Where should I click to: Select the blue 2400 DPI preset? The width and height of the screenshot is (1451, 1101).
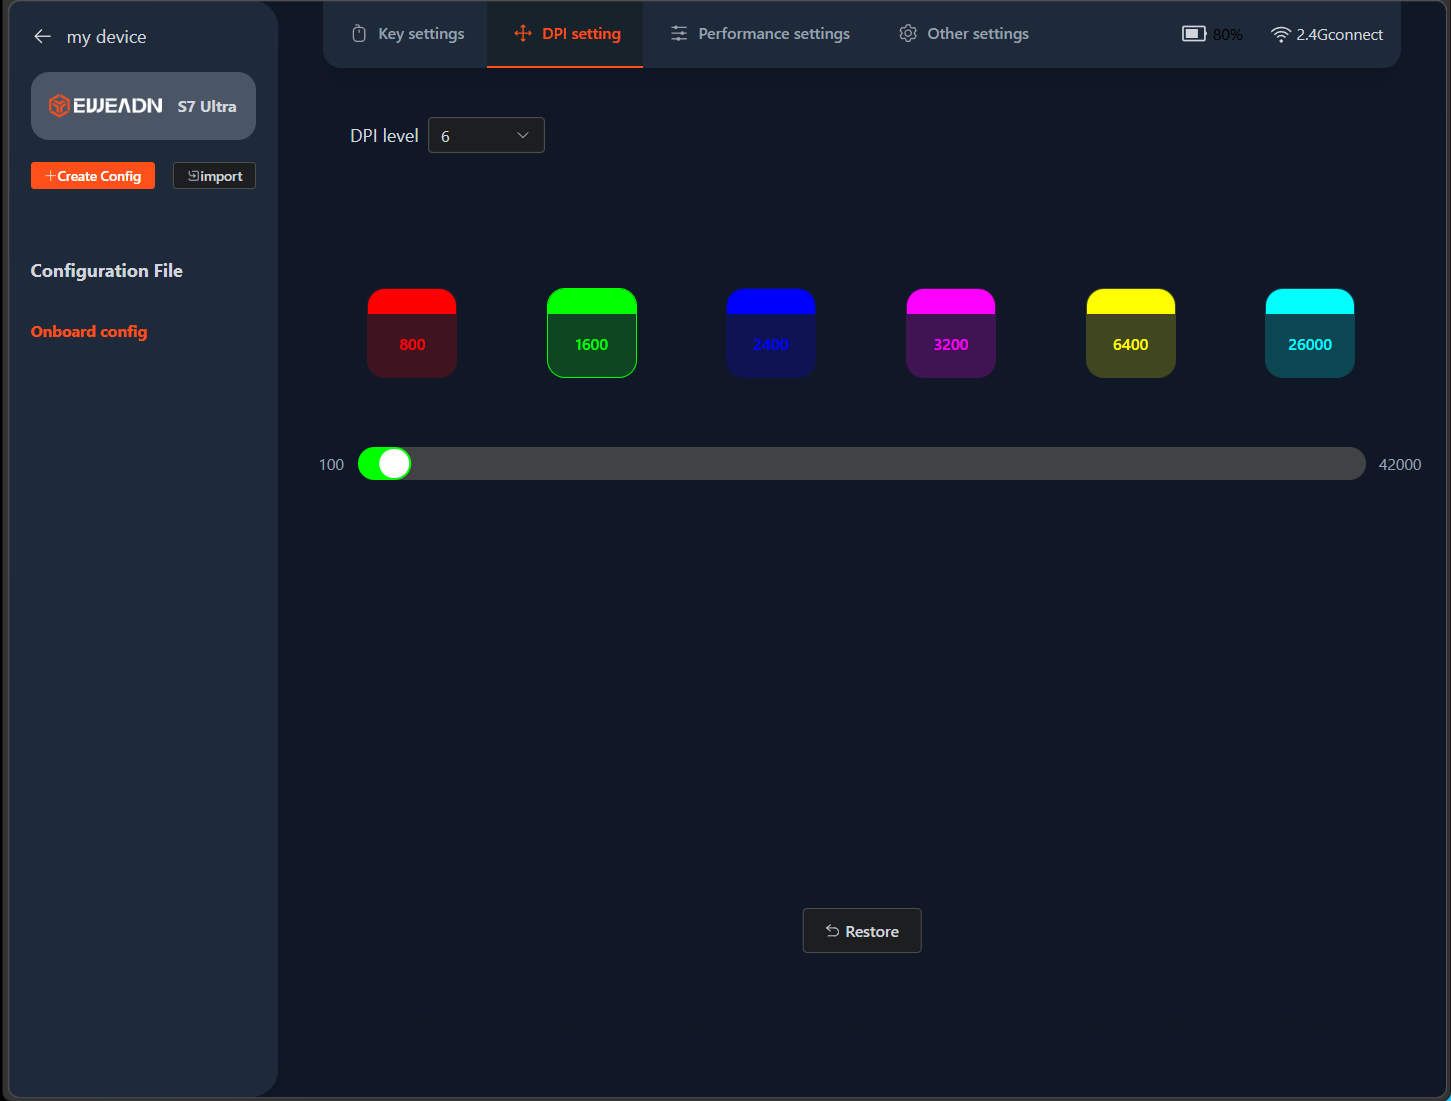[771, 333]
